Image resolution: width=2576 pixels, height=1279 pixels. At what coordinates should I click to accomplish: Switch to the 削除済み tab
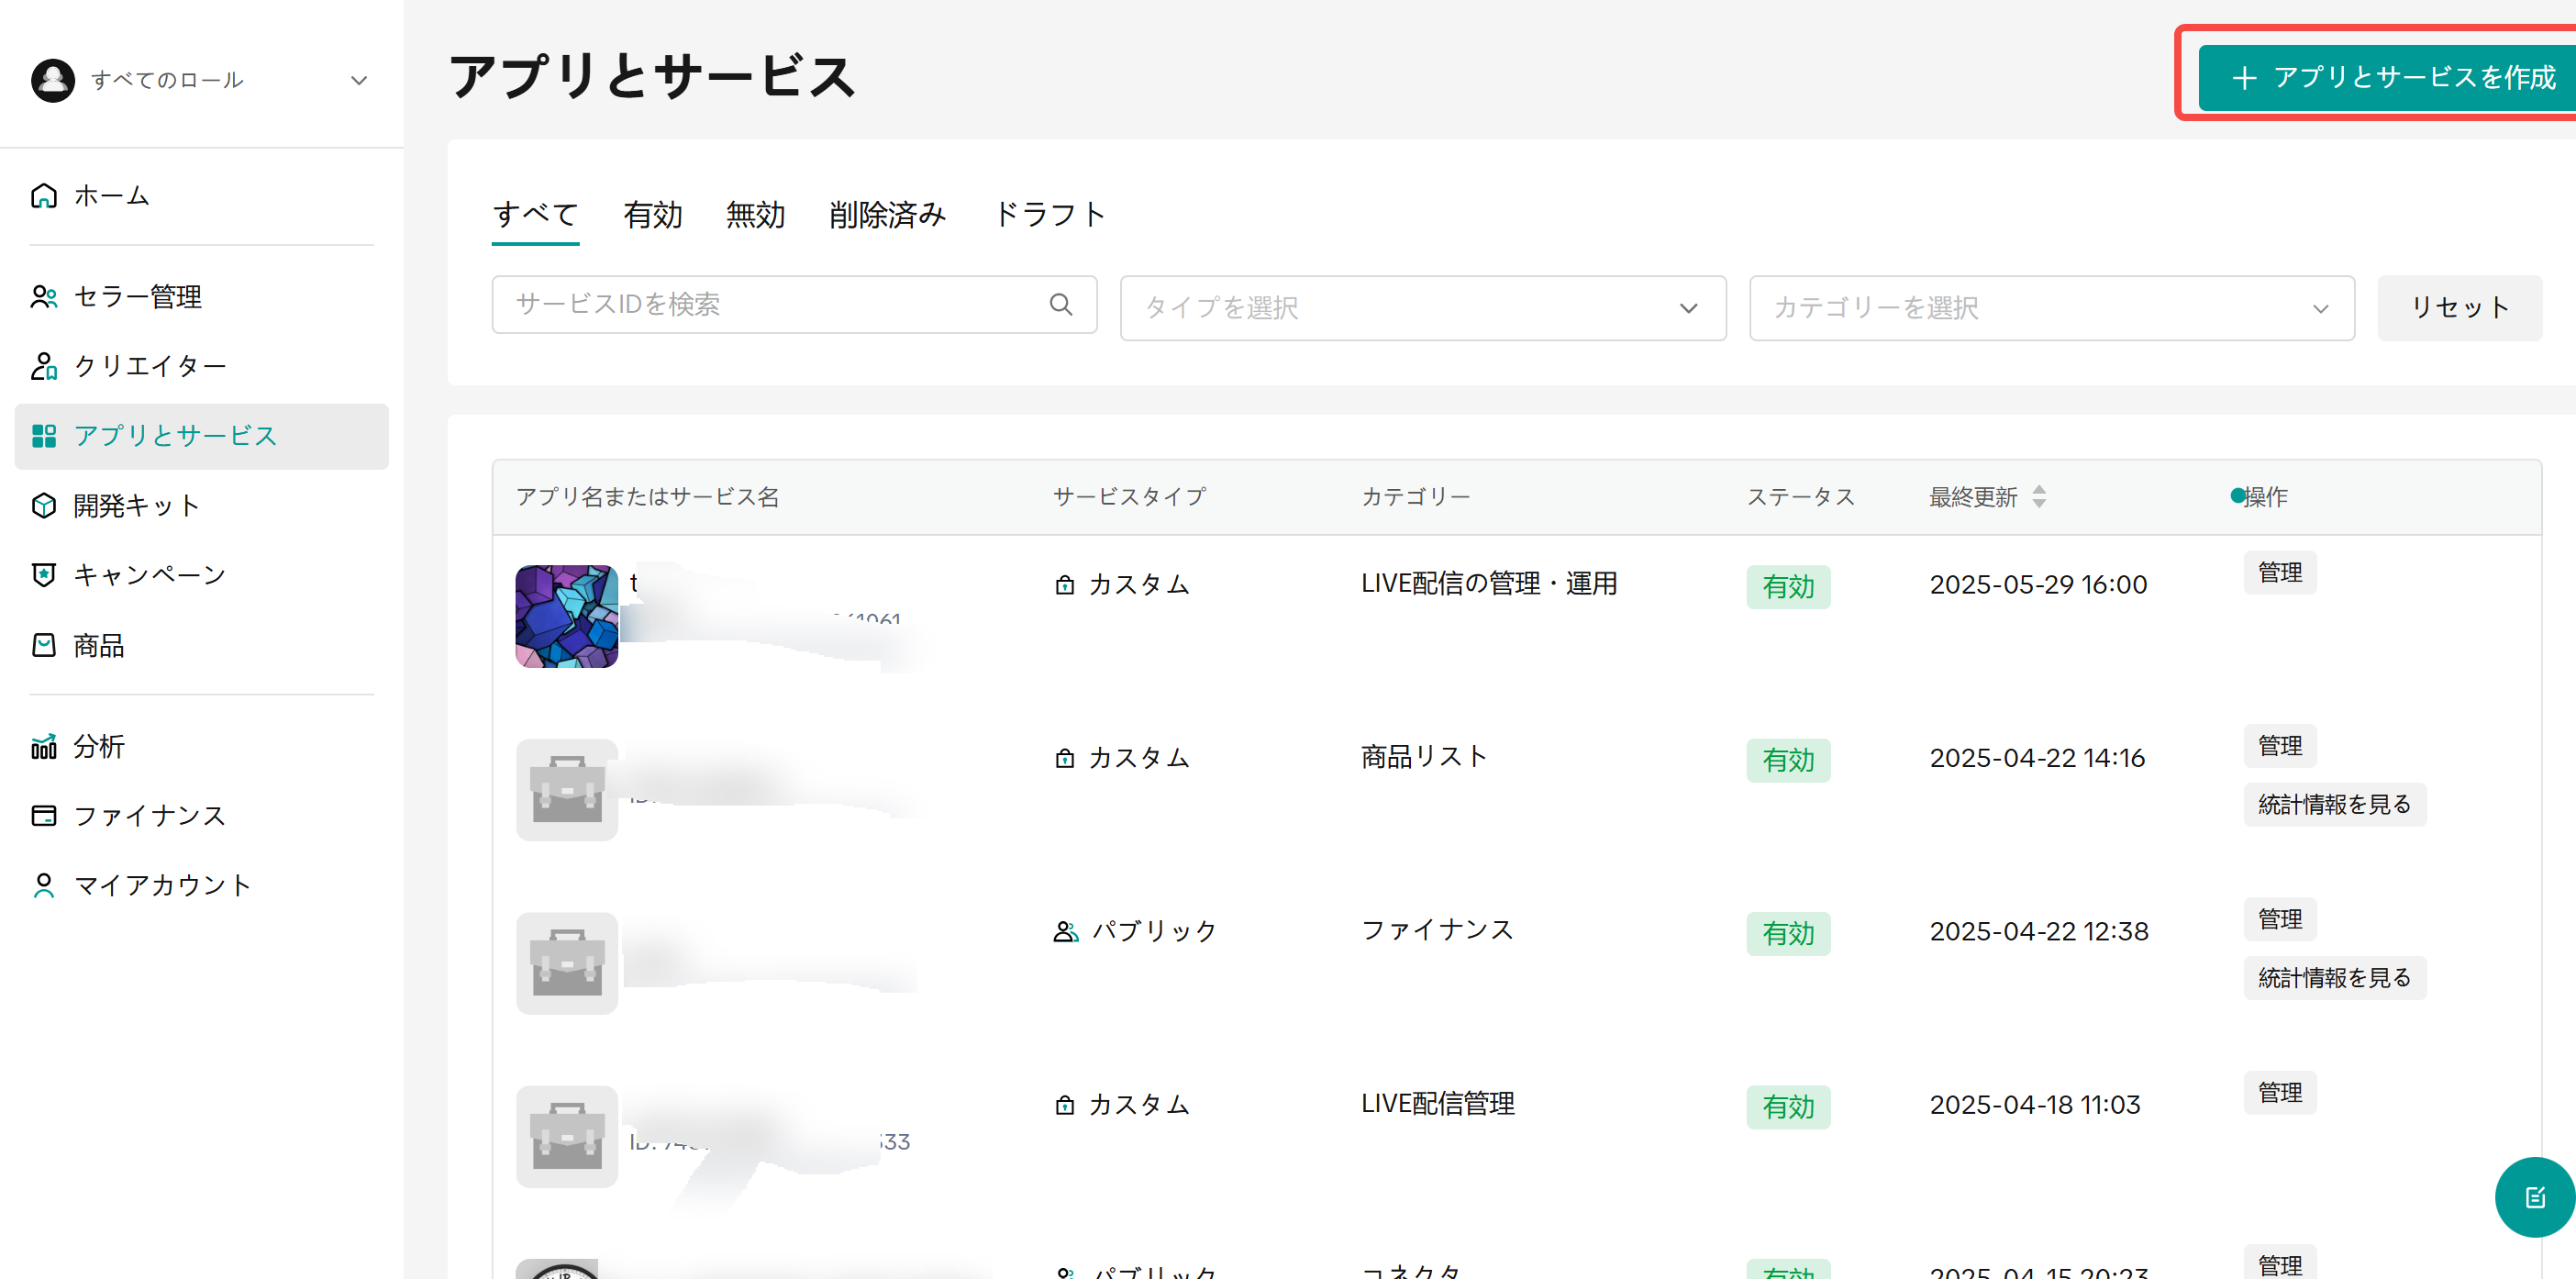[887, 214]
